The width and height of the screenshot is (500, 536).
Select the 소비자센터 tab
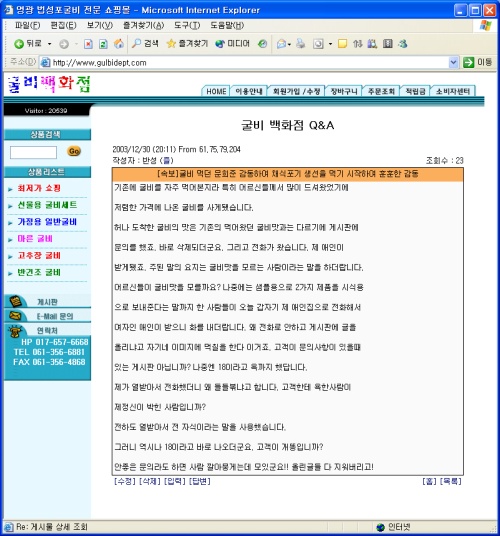click(x=453, y=91)
